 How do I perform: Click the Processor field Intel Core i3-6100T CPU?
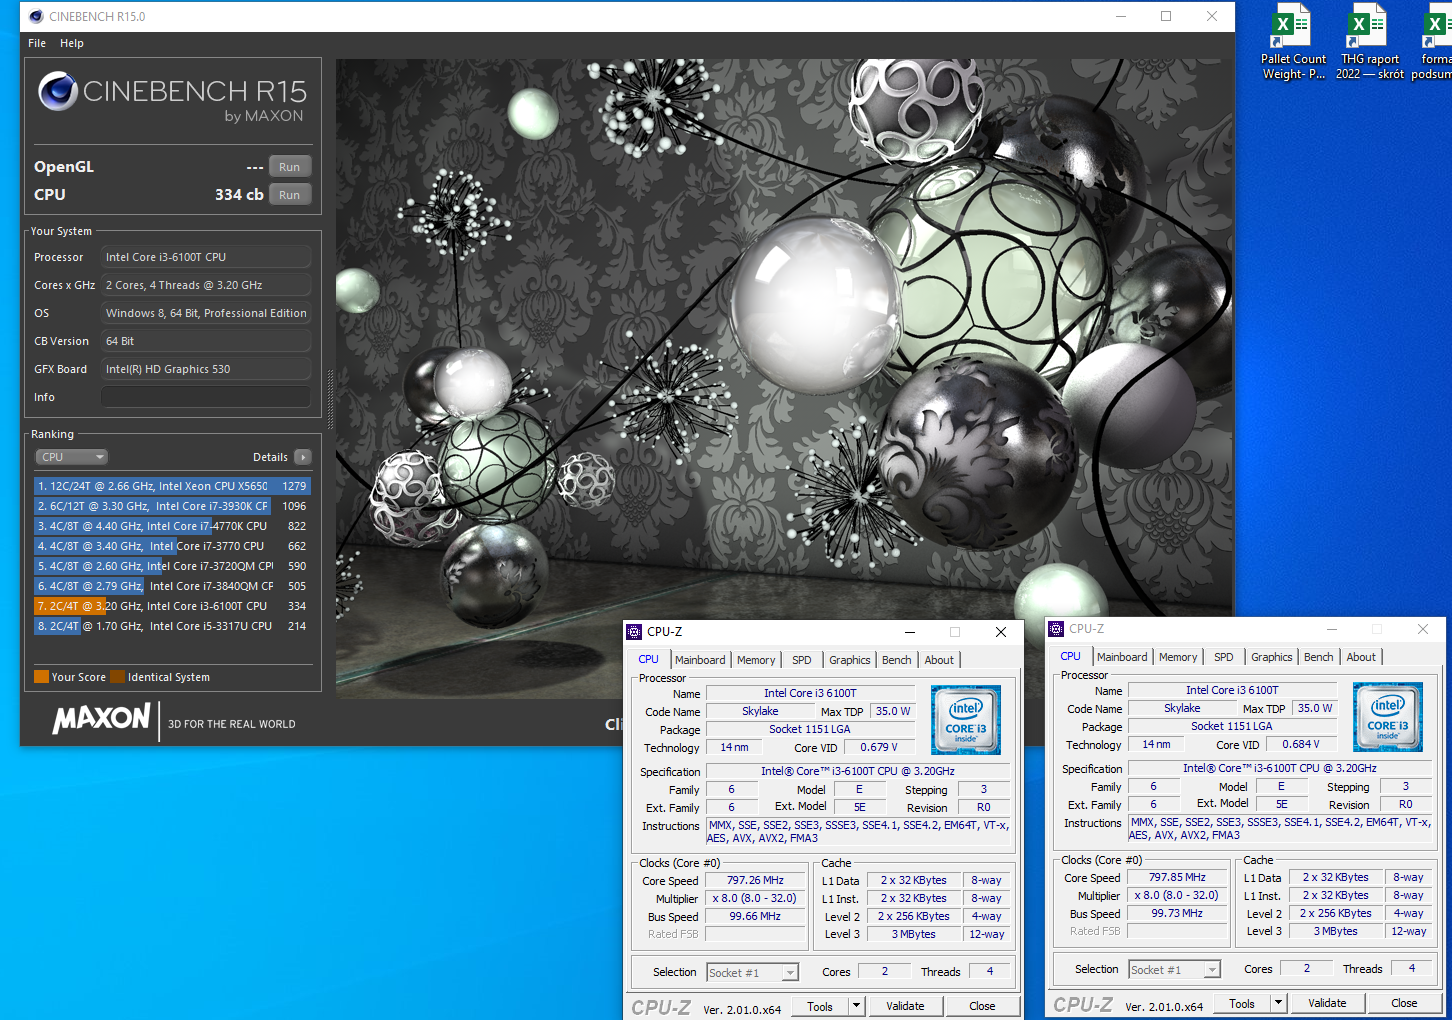pos(206,257)
